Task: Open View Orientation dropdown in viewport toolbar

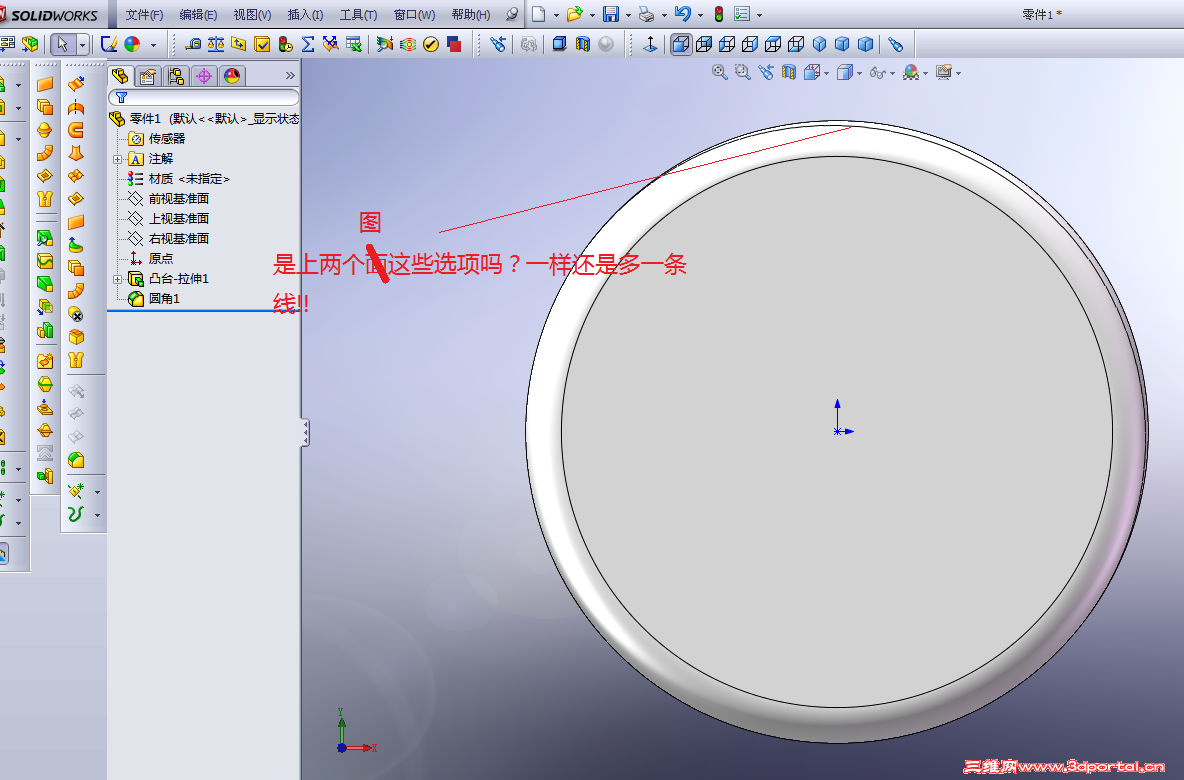Action: point(827,73)
